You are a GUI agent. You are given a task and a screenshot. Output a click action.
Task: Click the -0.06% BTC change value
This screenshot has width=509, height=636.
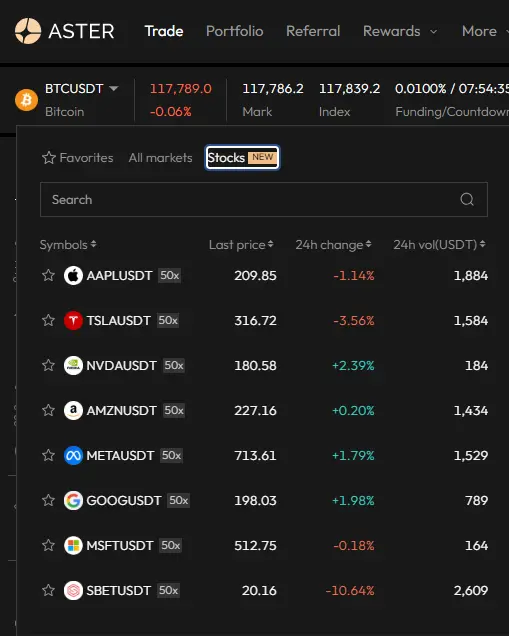tap(171, 112)
